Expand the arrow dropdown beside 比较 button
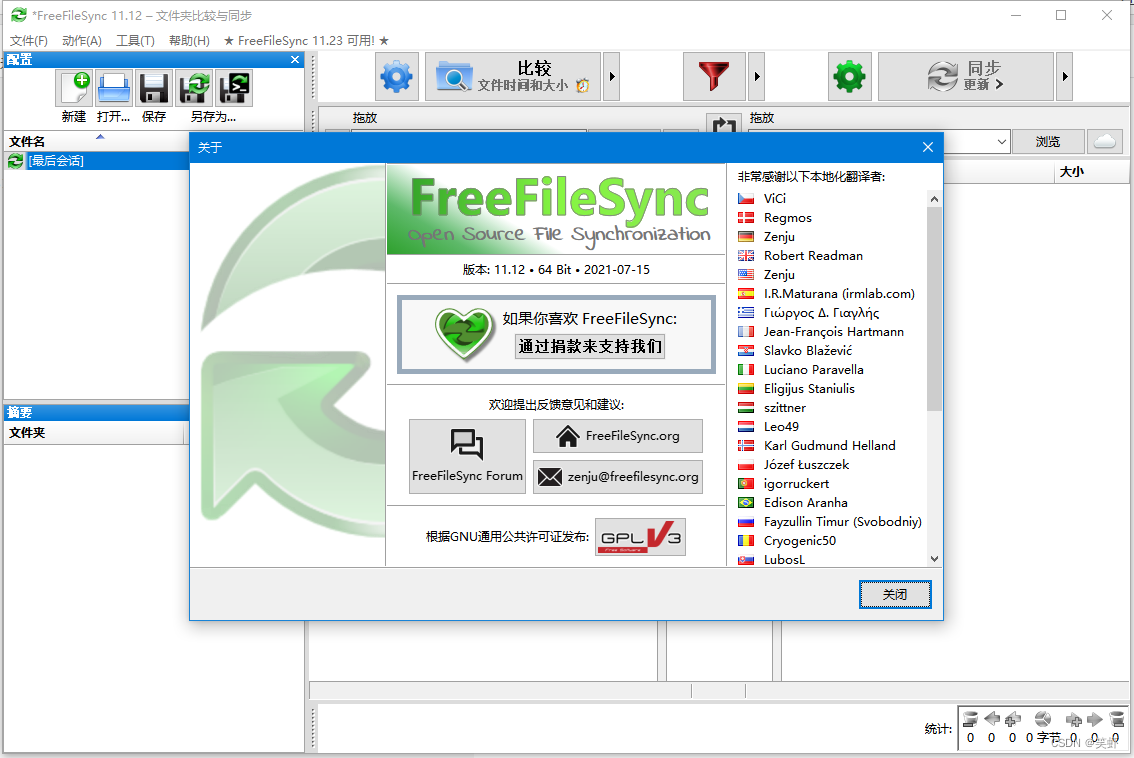 click(x=612, y=76)
